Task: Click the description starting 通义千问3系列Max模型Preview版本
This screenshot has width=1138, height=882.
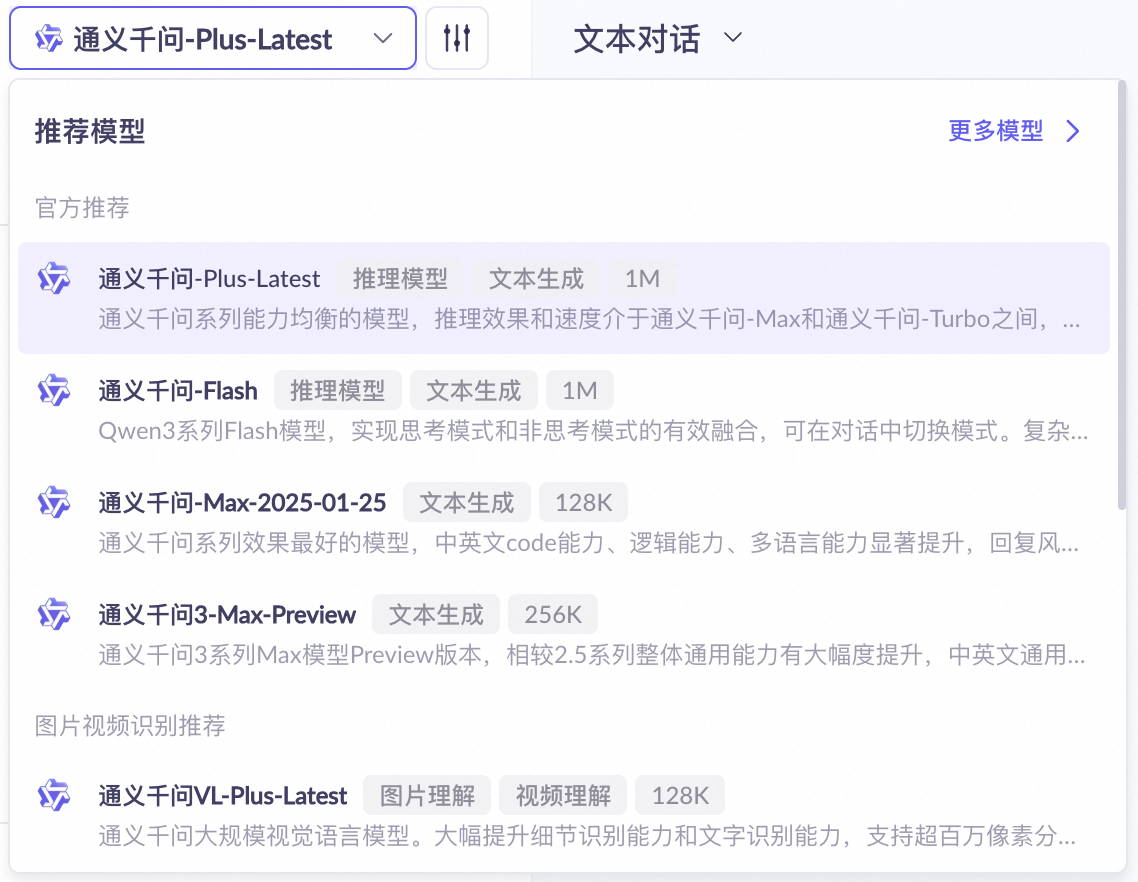Action: point(591,654)
